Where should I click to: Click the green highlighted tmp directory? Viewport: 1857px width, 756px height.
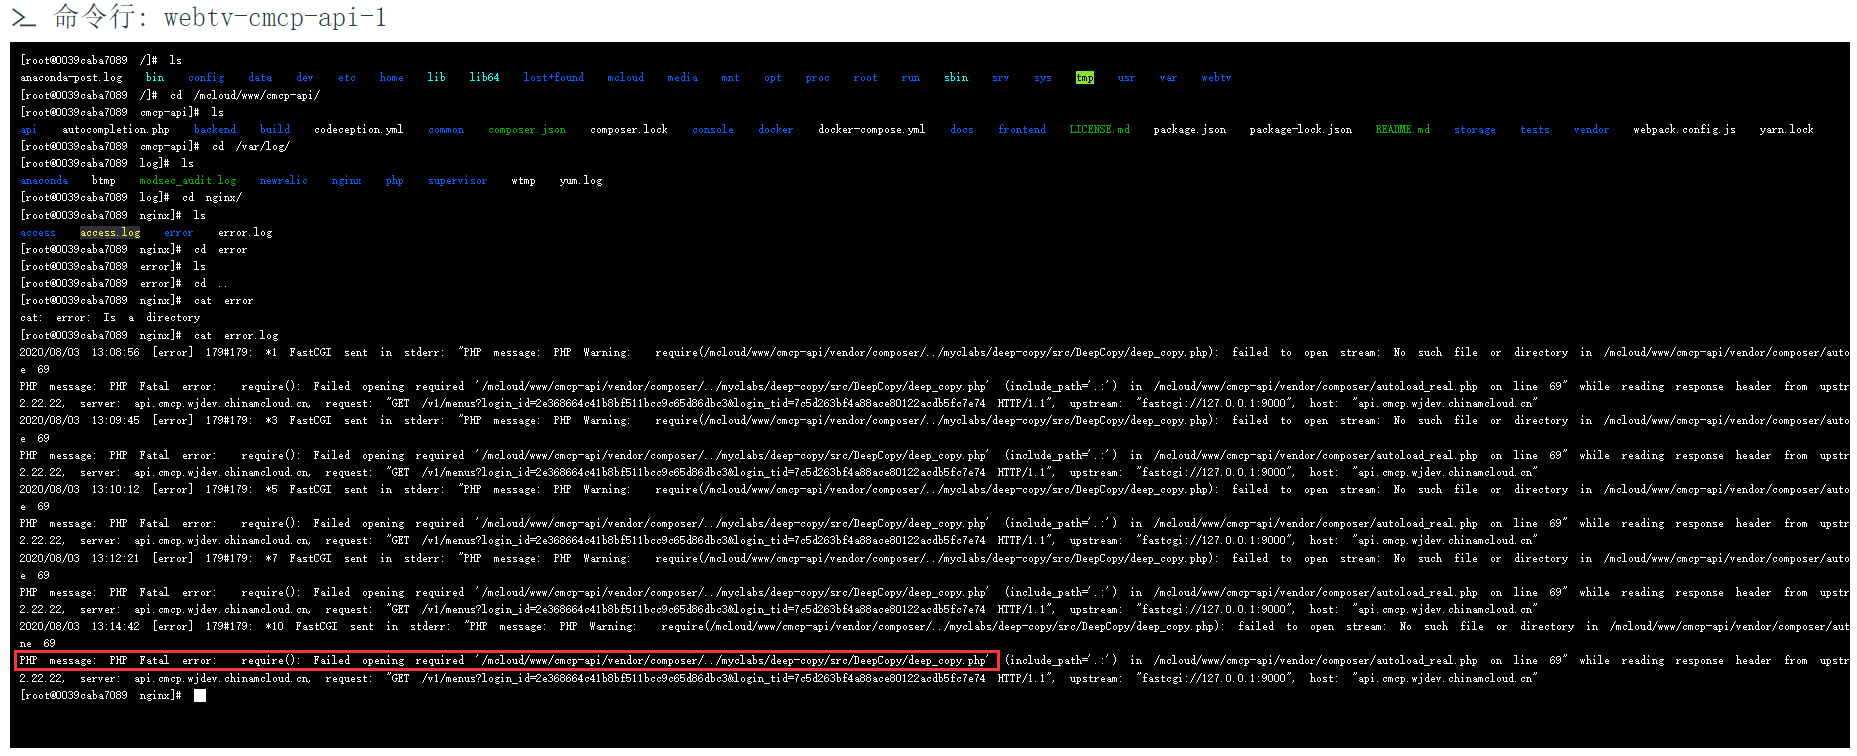(x=1085, y=77)
